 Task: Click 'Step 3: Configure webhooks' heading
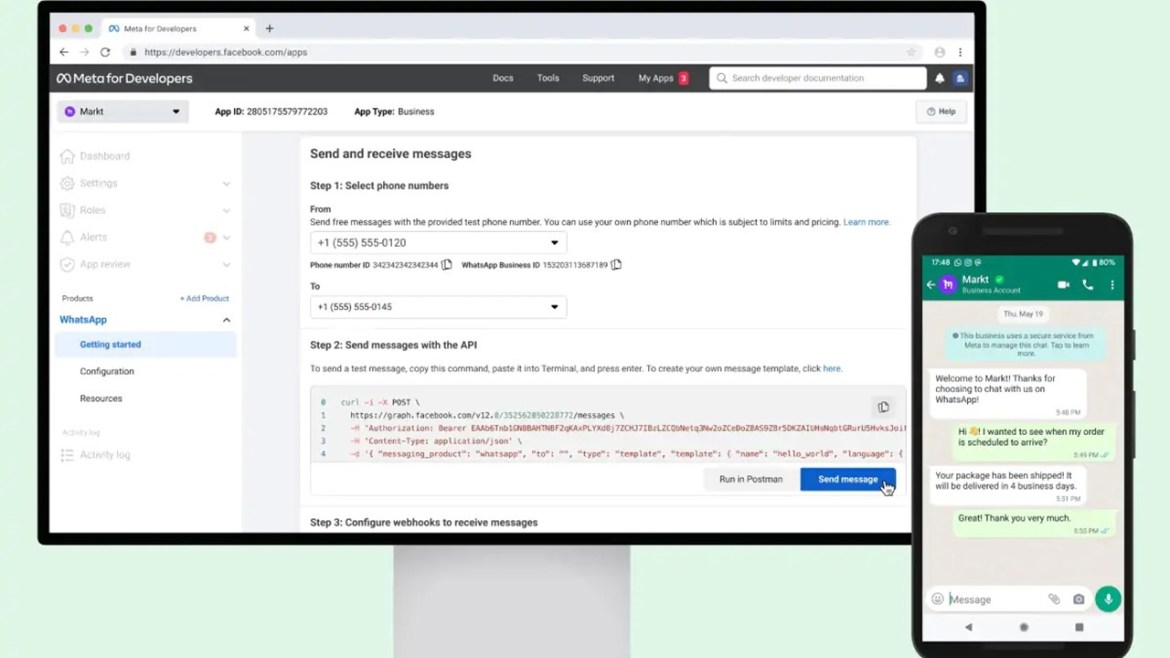click(x=424, y=522)
